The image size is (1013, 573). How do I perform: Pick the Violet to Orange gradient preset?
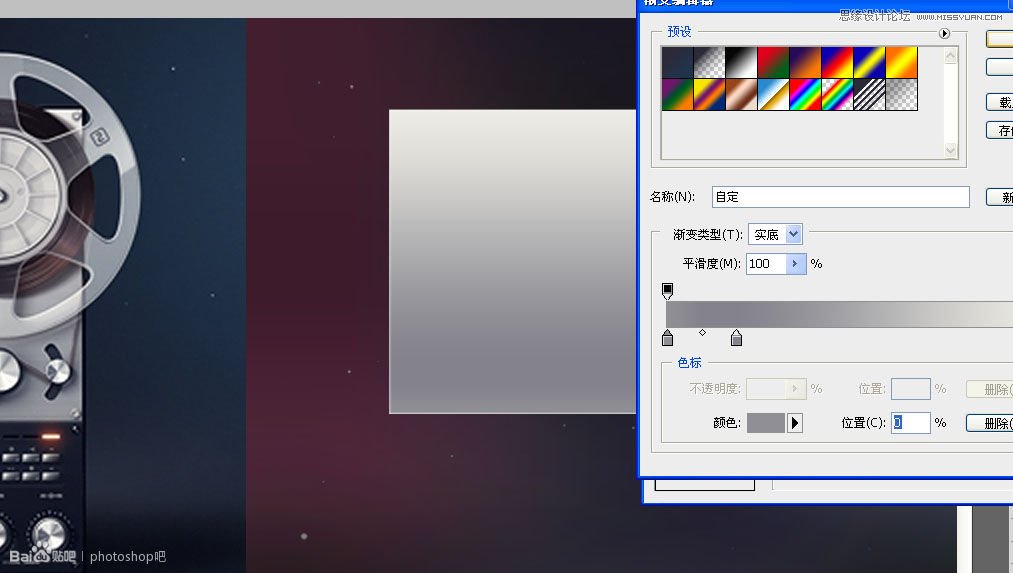(805, 63)
